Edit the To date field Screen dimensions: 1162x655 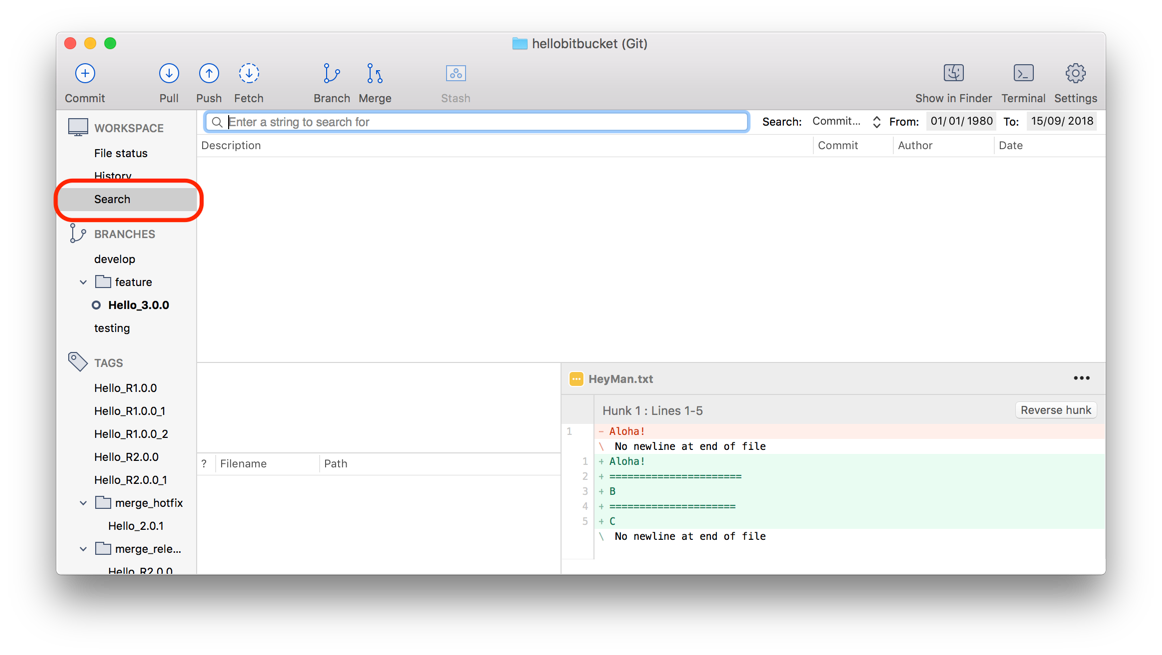(1062, 122)
